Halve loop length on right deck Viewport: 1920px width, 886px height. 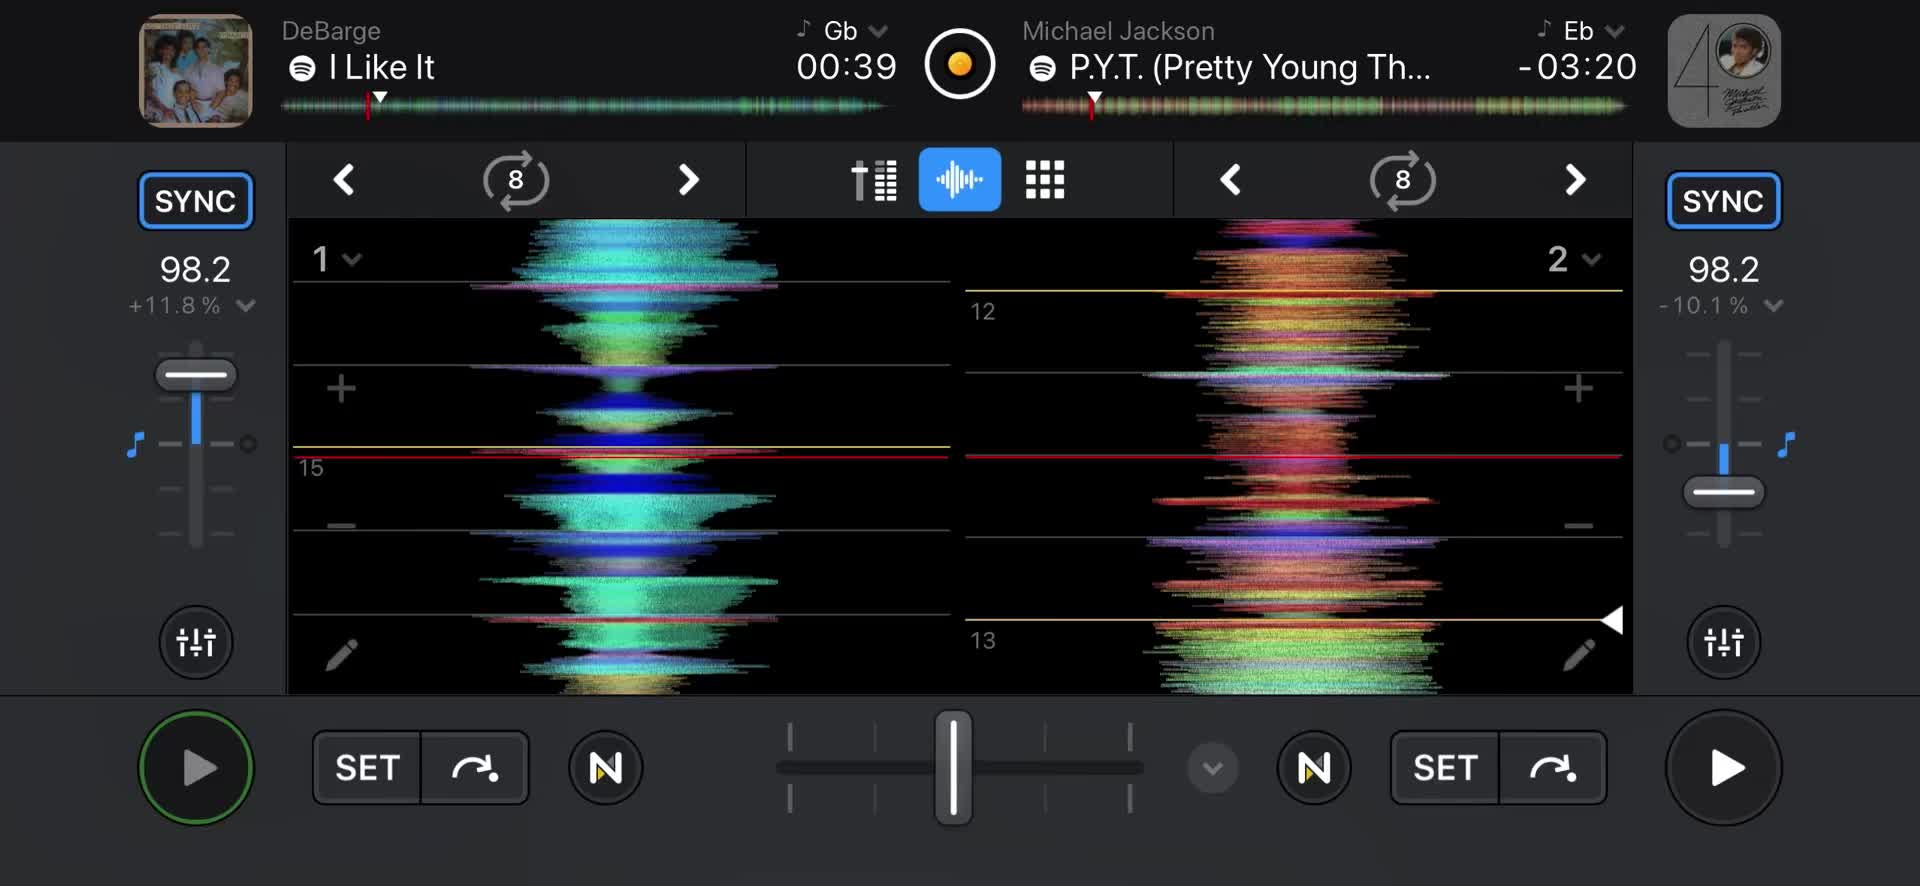click(x=1231, y=180)
